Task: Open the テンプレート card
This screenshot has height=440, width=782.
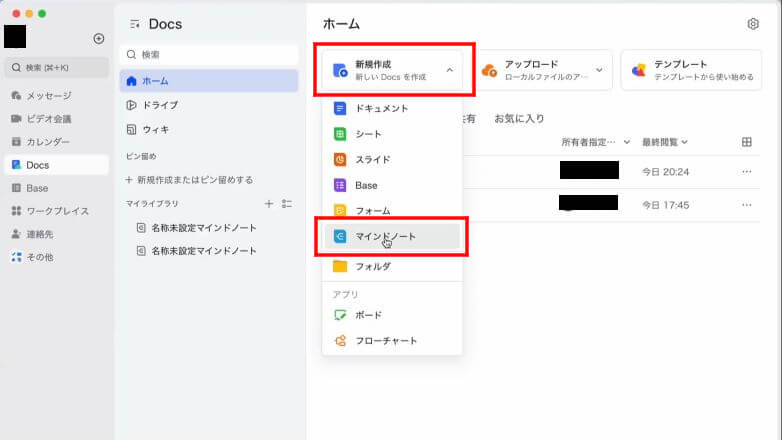Action: pyautogui.click(x=691, y=70)
